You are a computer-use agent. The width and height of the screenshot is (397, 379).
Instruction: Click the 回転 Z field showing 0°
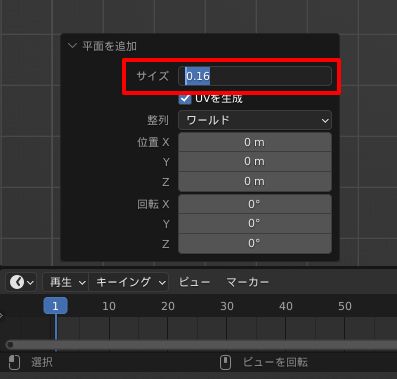(x=255, y=243)
